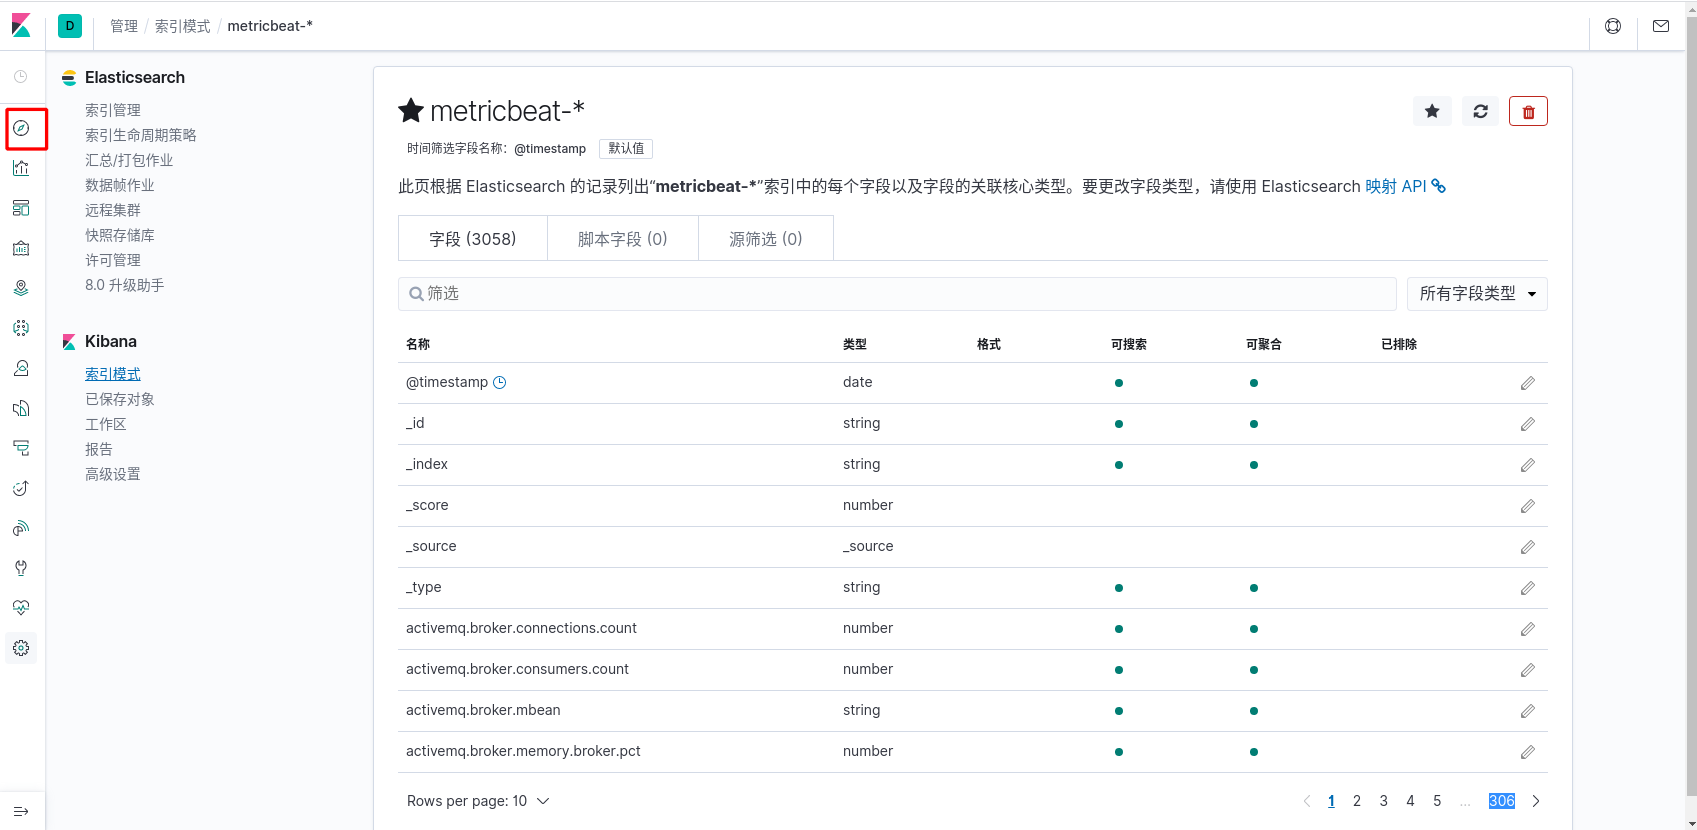
Task: Open 许可管理 menu item
Action: coord(113,260)
